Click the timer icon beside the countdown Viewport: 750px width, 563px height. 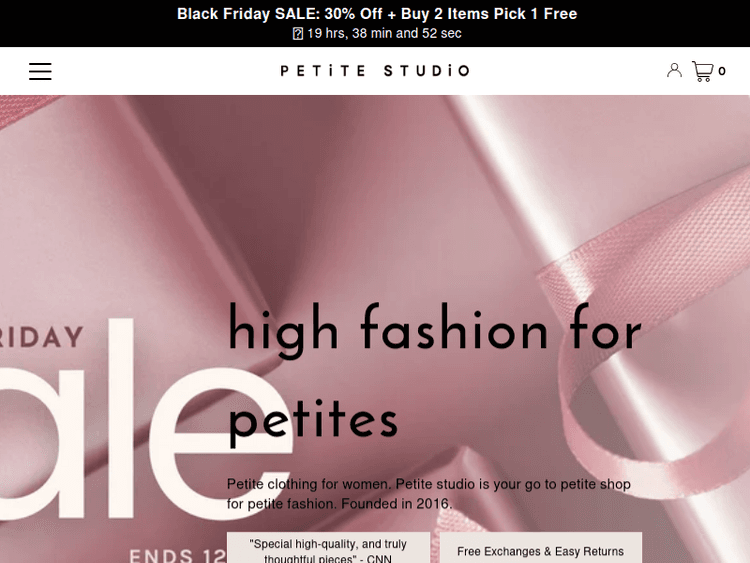click(x=298, y=33)
